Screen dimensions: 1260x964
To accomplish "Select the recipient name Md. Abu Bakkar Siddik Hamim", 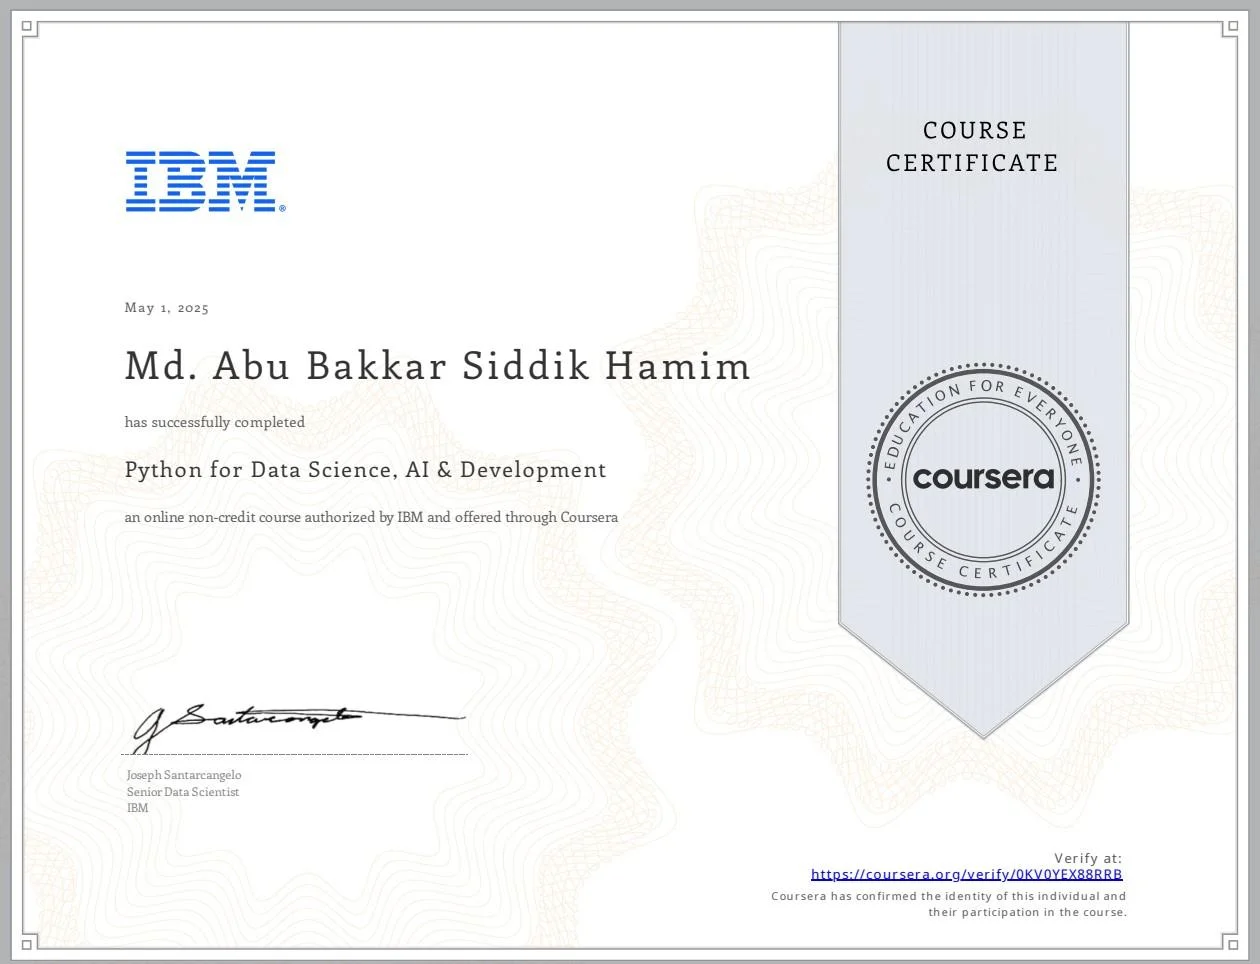I will [x=437, y=365].
